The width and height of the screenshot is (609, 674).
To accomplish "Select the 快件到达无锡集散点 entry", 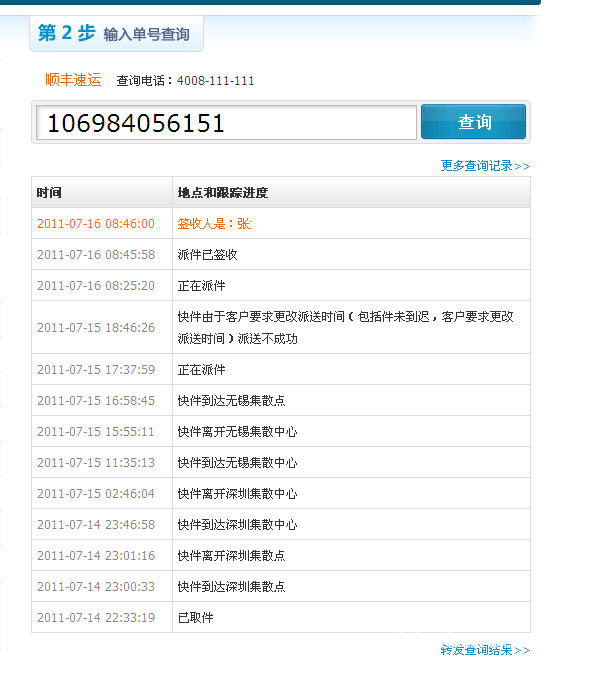I will [231, 401].
